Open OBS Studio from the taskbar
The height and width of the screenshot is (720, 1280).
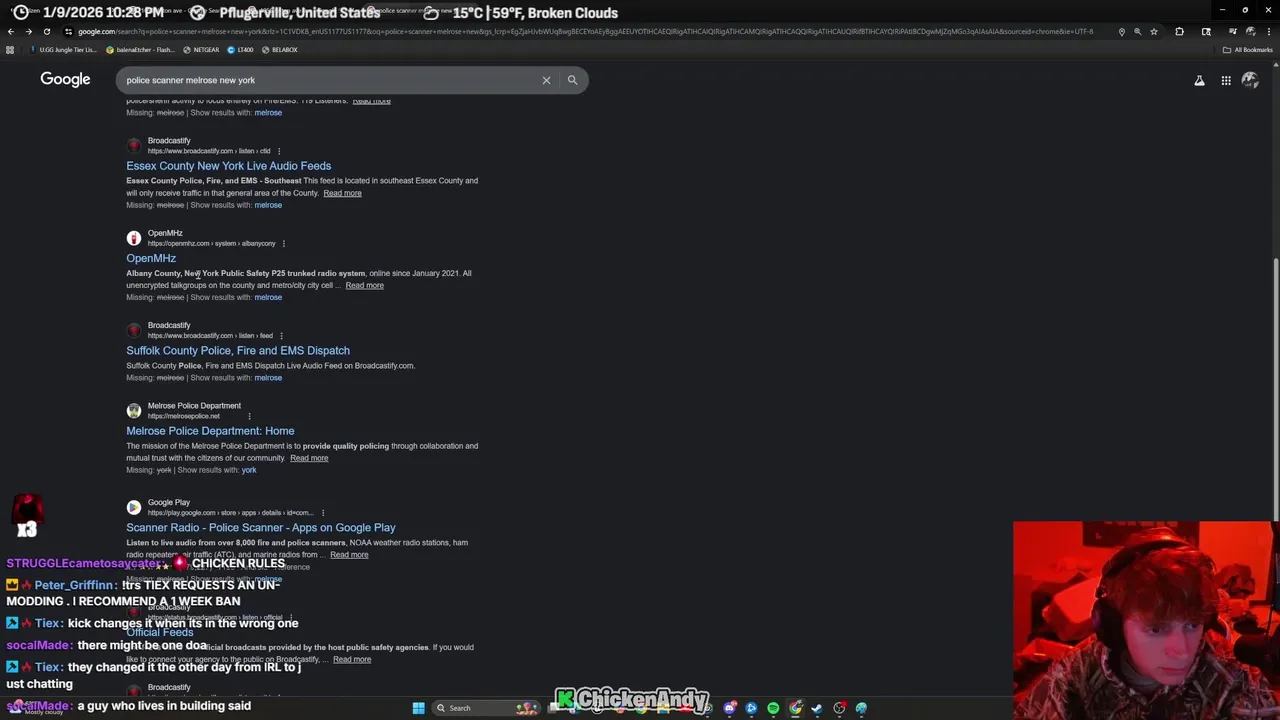tap(839, 708)
